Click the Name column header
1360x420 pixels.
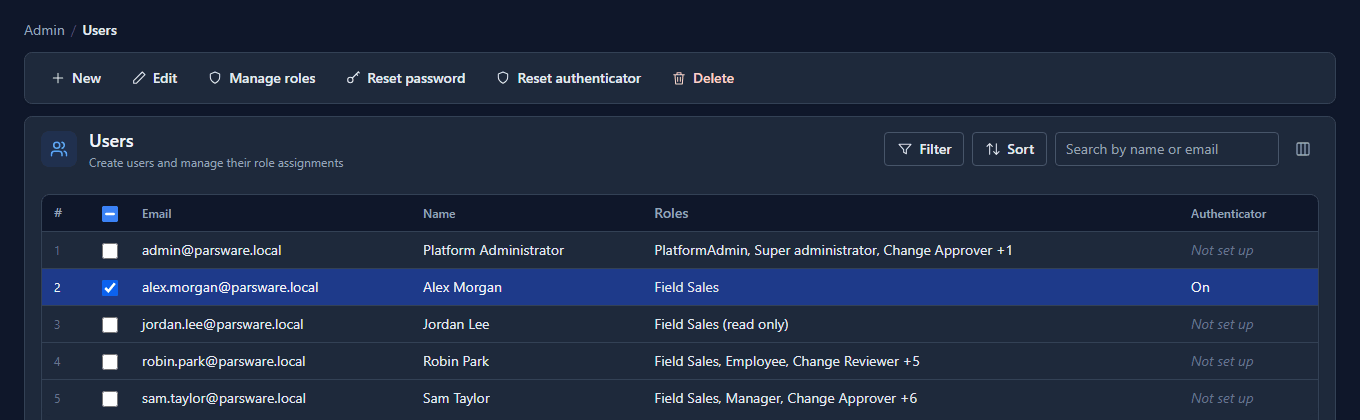439,214
